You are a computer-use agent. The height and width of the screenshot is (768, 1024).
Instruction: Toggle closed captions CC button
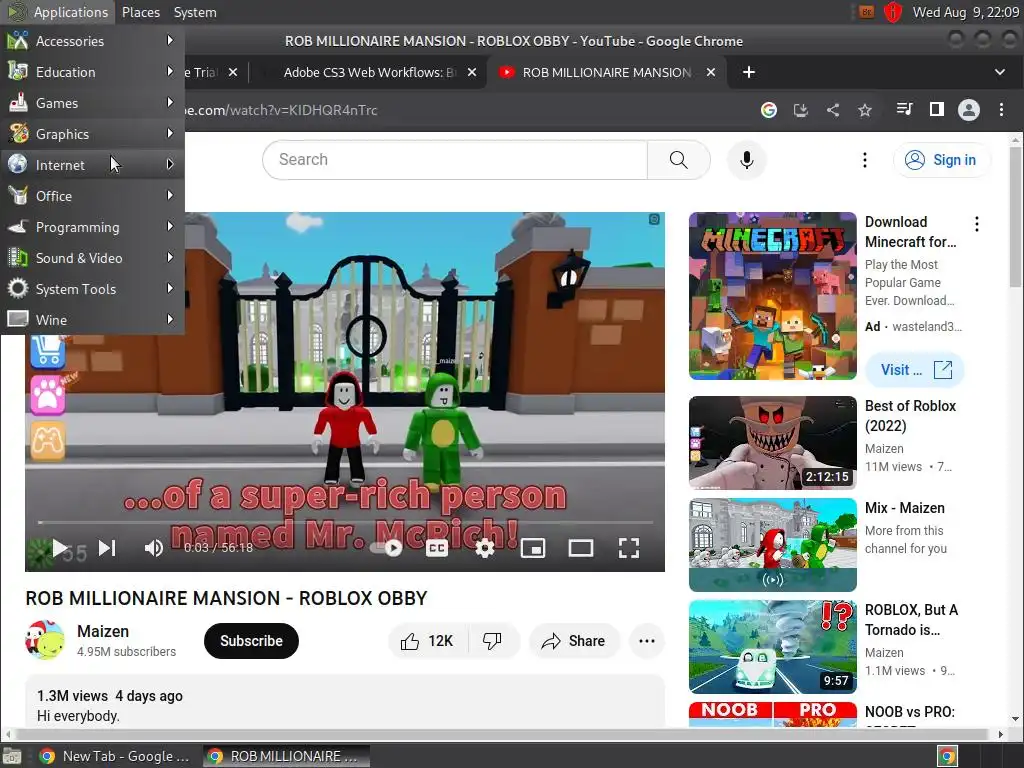[437, 548]
